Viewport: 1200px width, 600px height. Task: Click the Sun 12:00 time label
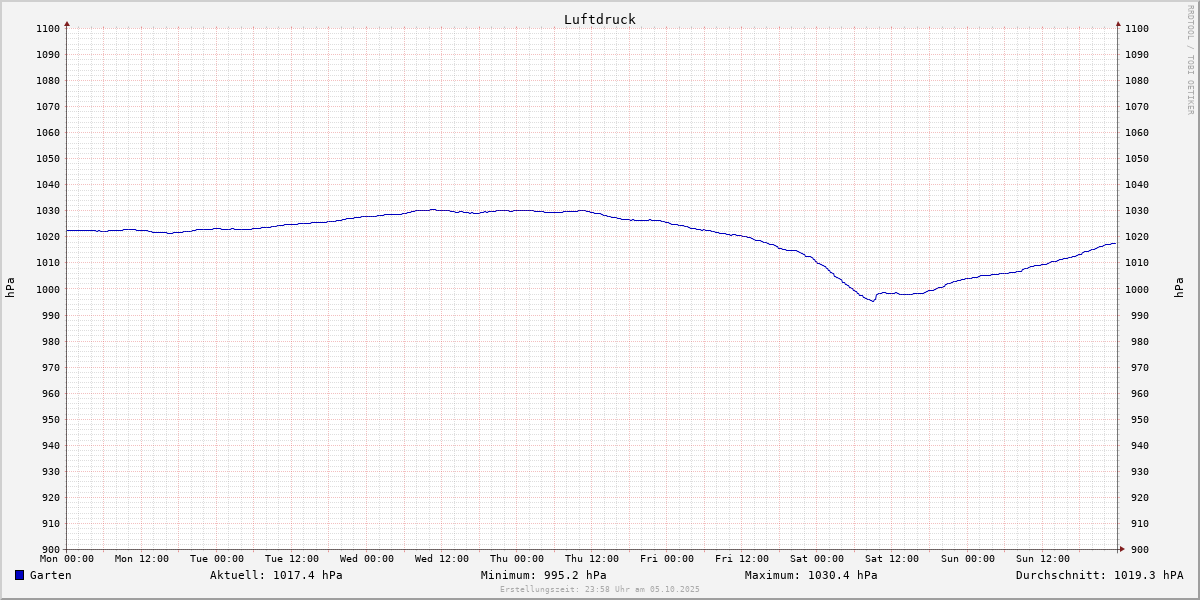[1042, 559]
